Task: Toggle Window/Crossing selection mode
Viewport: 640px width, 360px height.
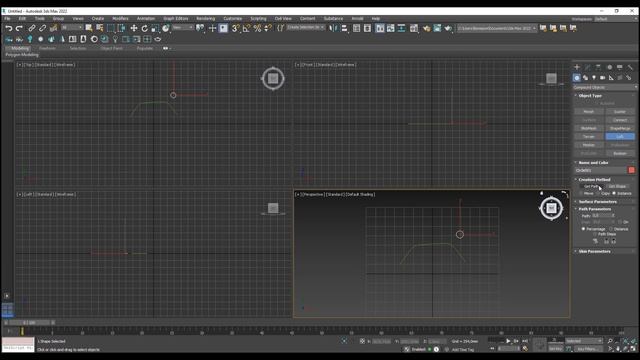Action: [122, 28]
